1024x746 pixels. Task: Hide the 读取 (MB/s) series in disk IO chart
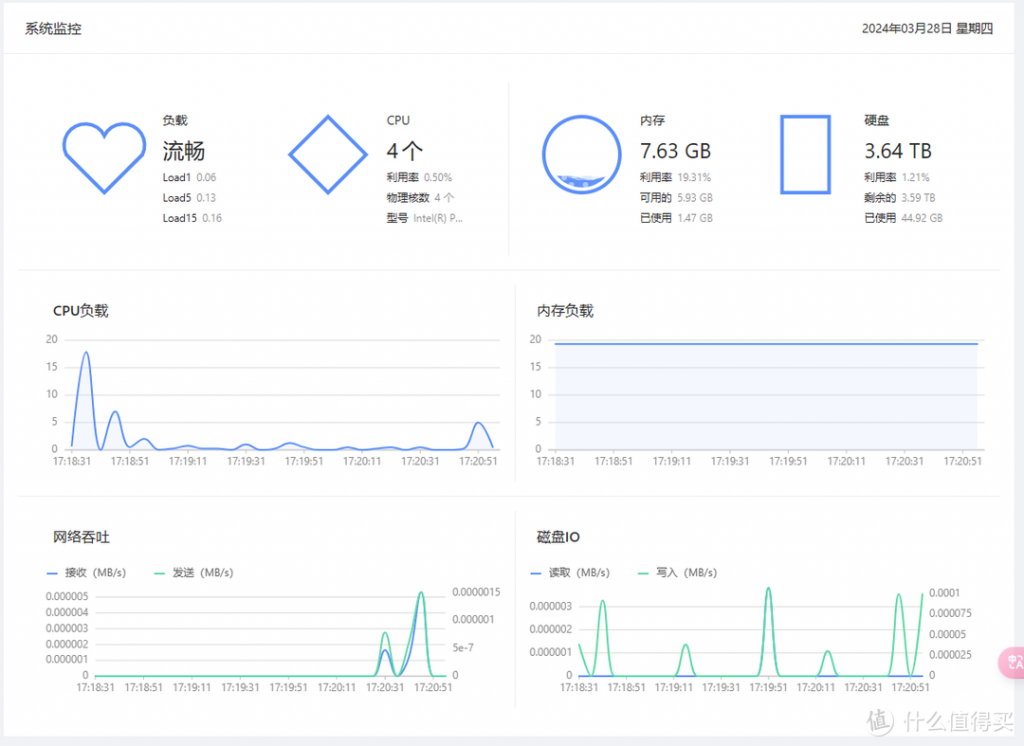pos(578,573)
